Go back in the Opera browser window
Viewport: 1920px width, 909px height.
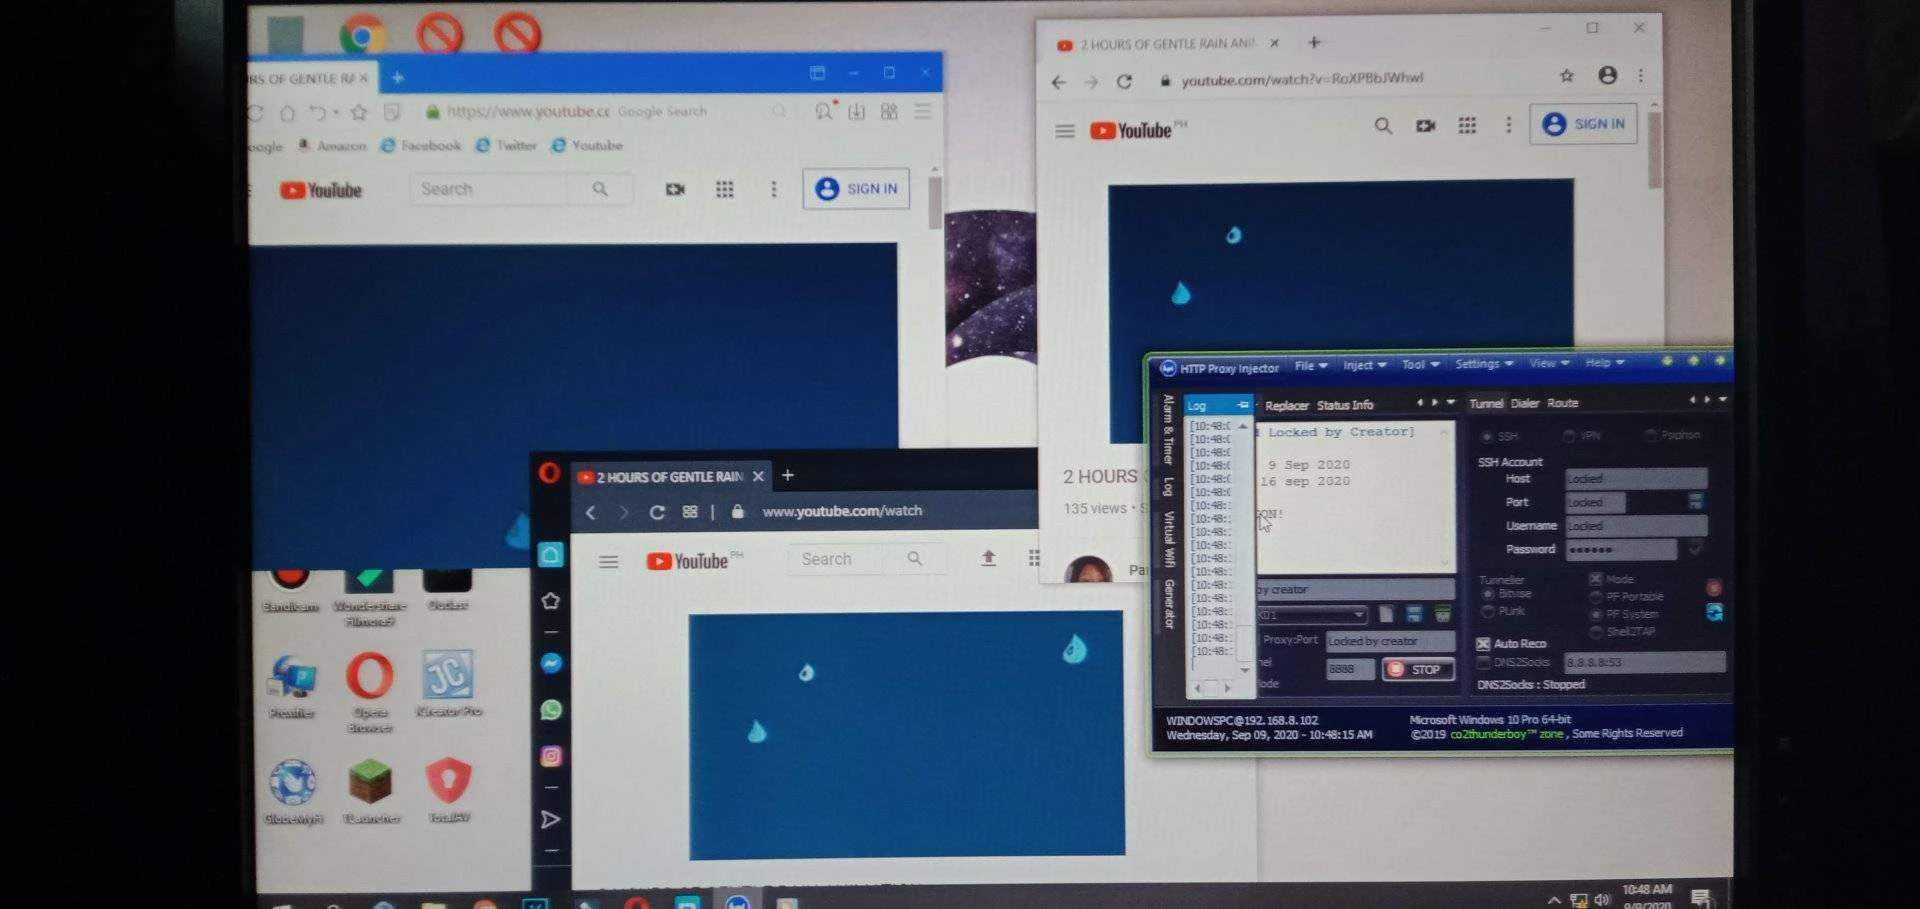tap(590, 512)
